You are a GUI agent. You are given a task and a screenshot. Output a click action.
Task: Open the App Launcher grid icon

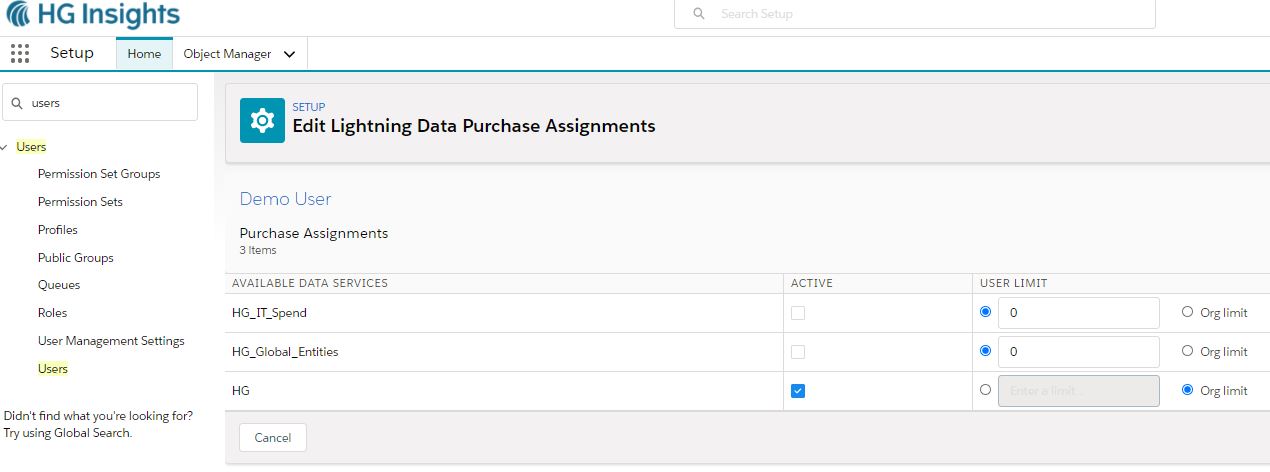click(20, 54)
